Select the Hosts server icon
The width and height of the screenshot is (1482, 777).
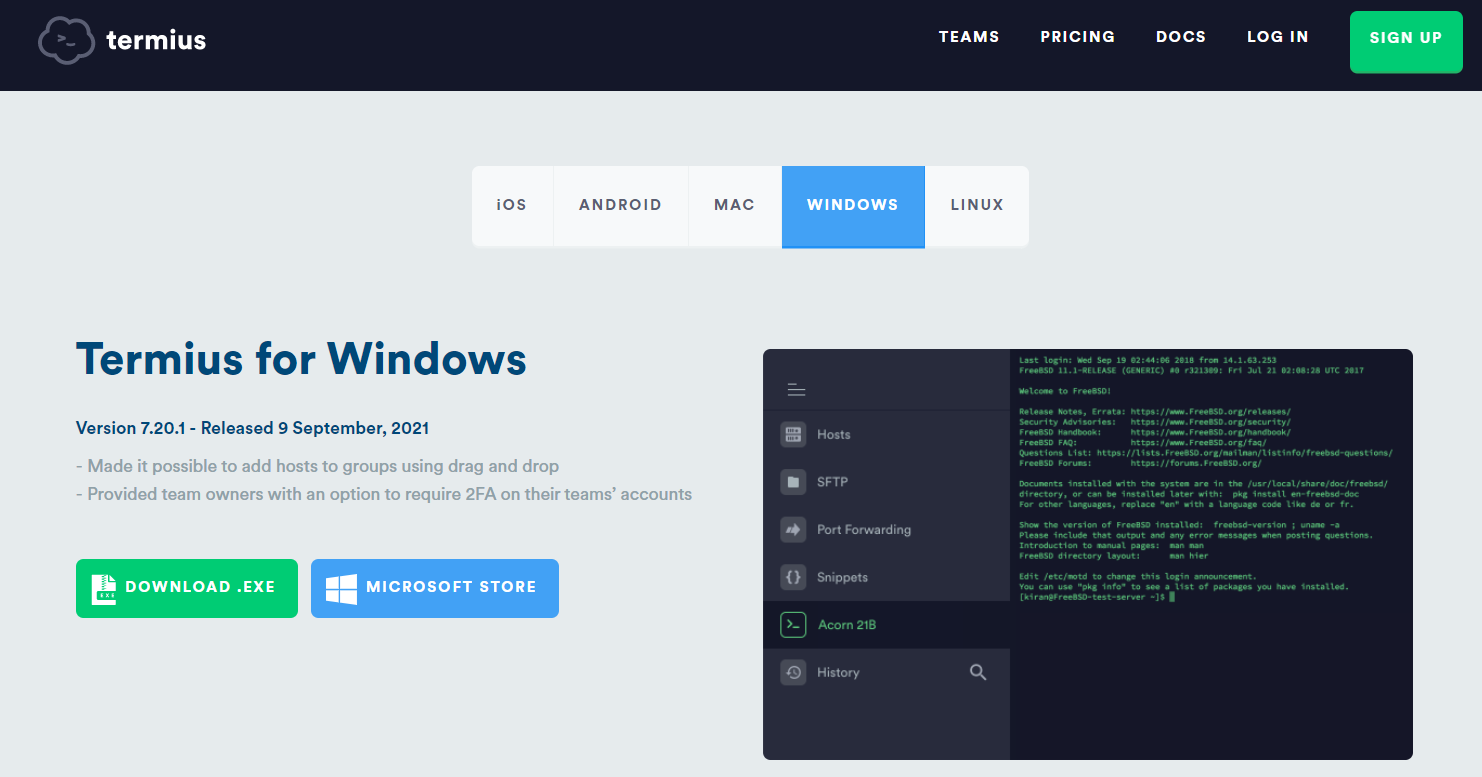(793, 434)
